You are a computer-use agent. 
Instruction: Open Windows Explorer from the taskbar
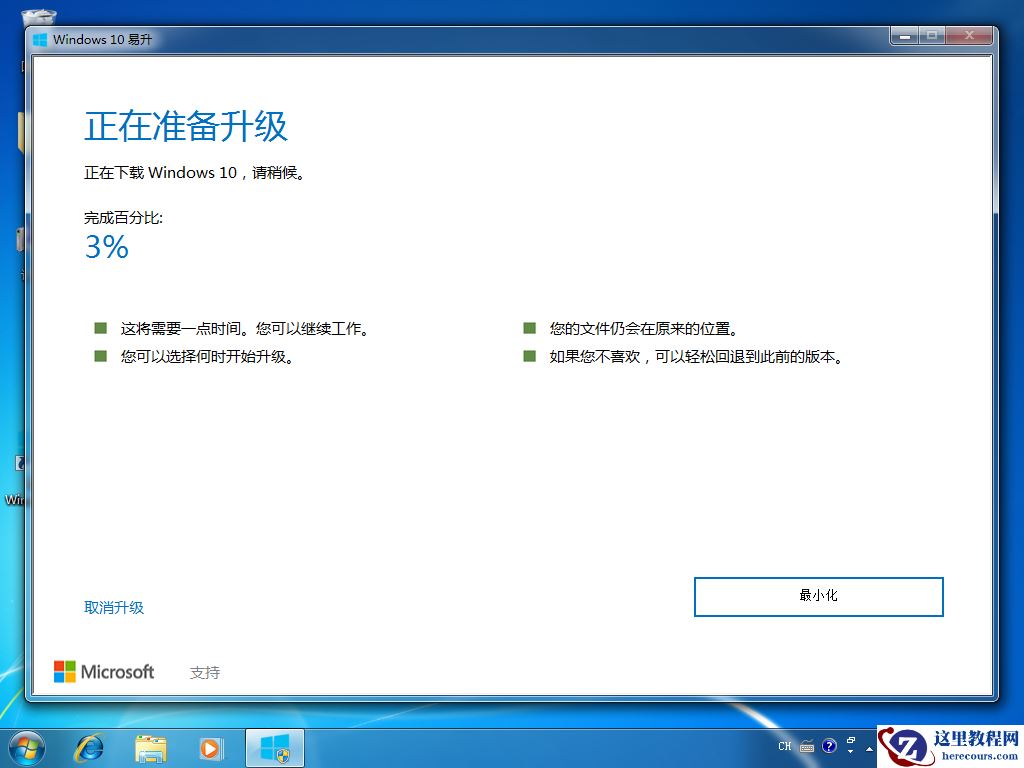pos(150,747)
